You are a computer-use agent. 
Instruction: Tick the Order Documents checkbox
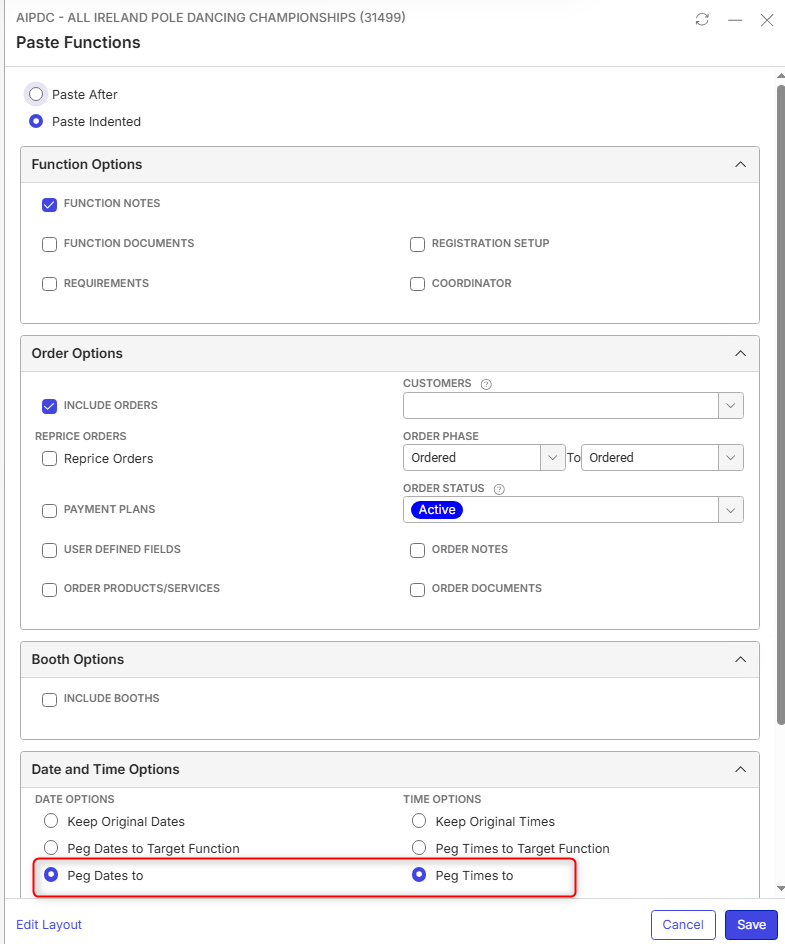(x=417, y=589)
